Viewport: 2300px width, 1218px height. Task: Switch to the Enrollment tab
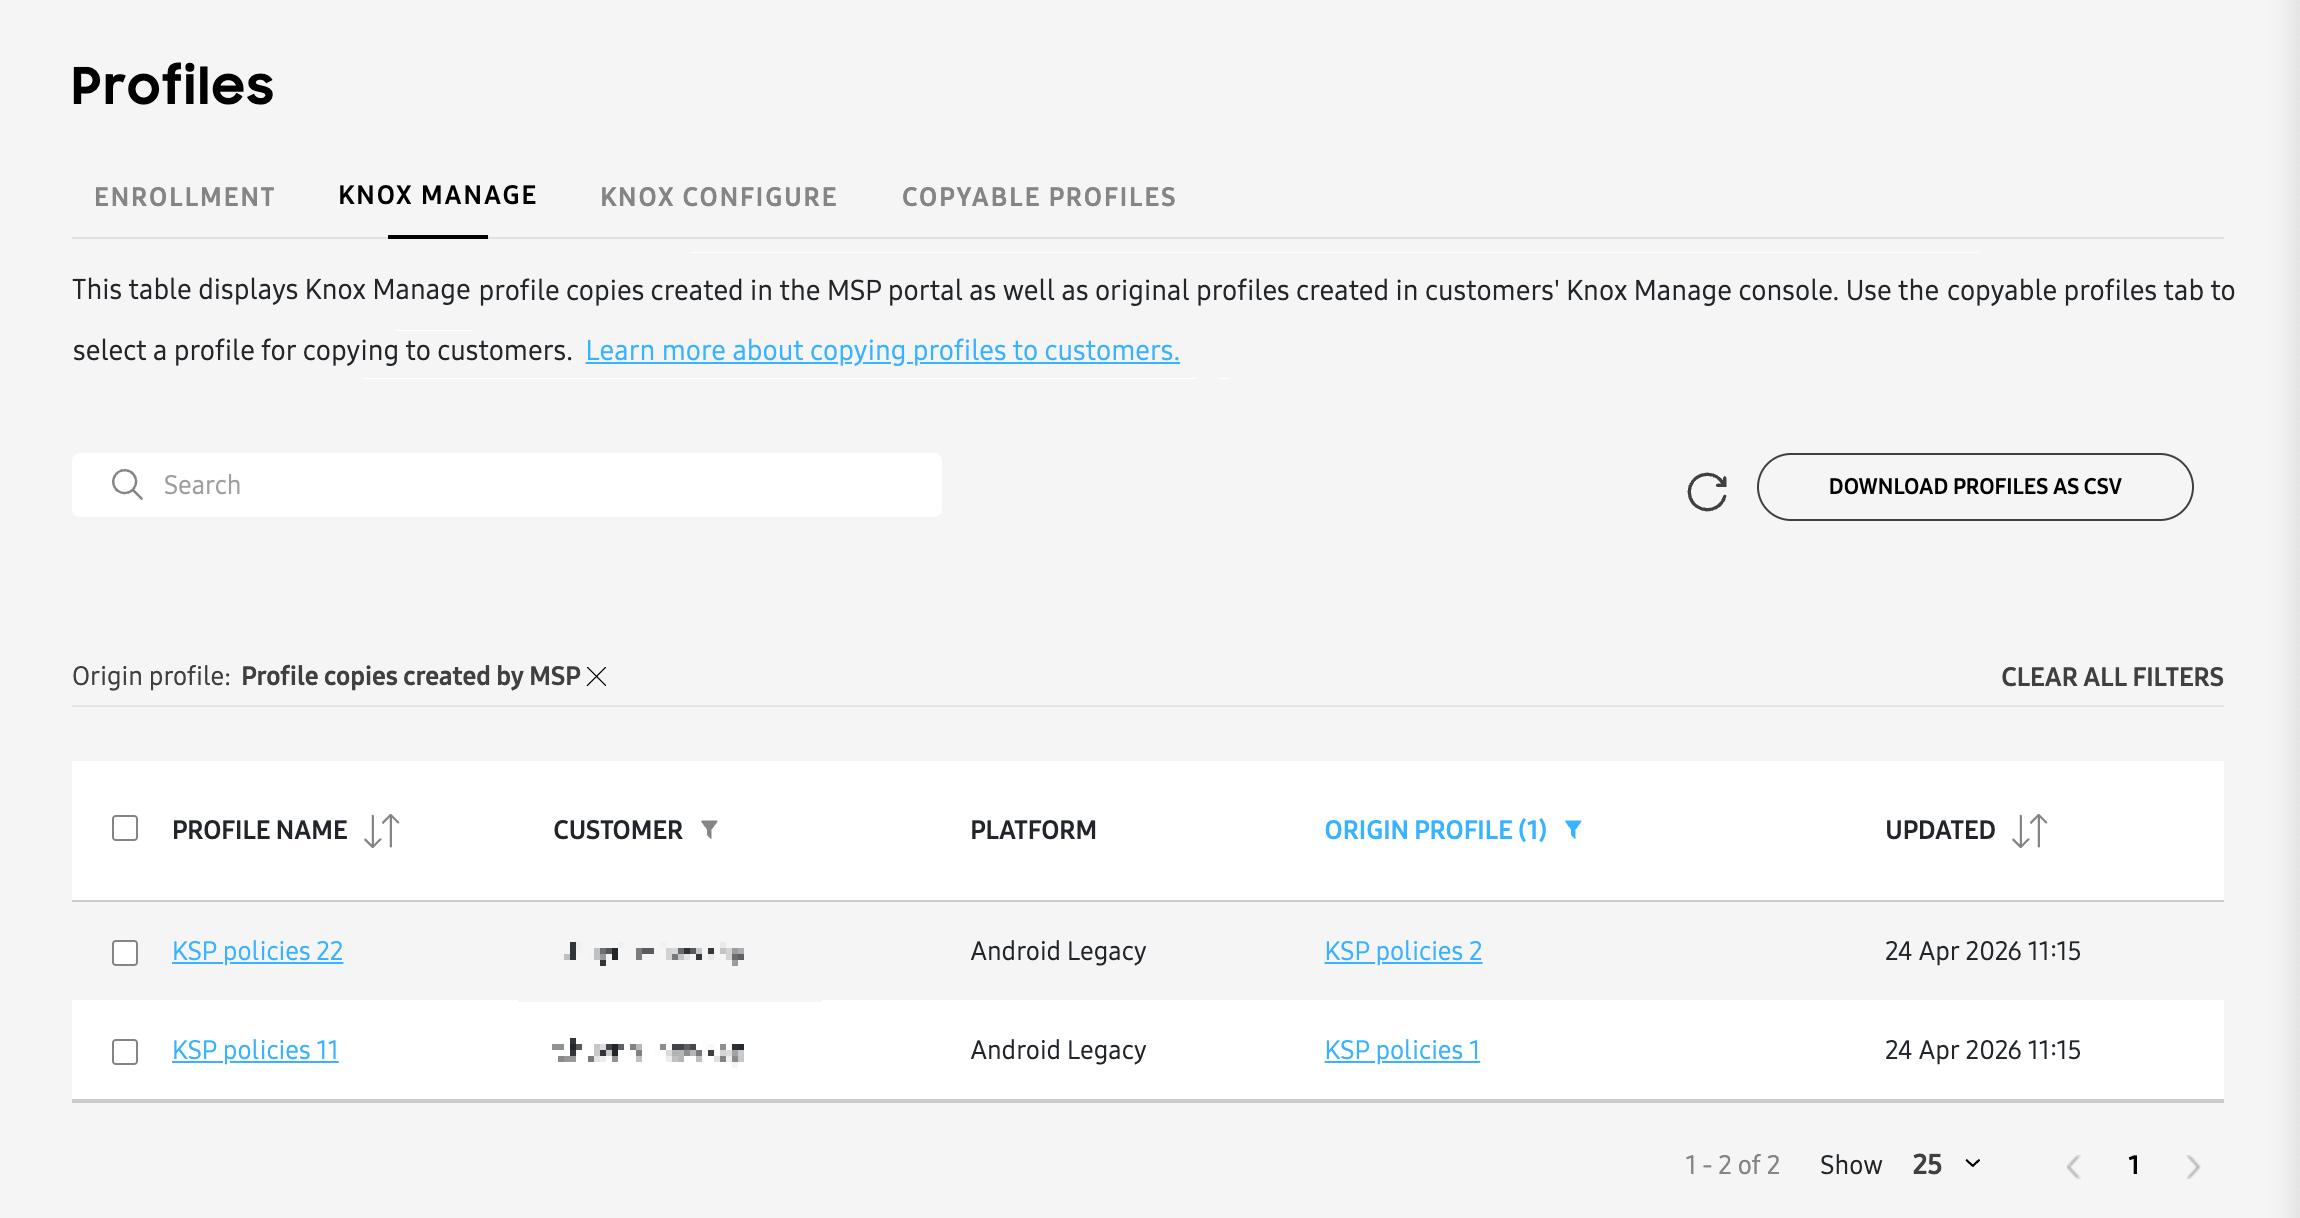[184, 197]
